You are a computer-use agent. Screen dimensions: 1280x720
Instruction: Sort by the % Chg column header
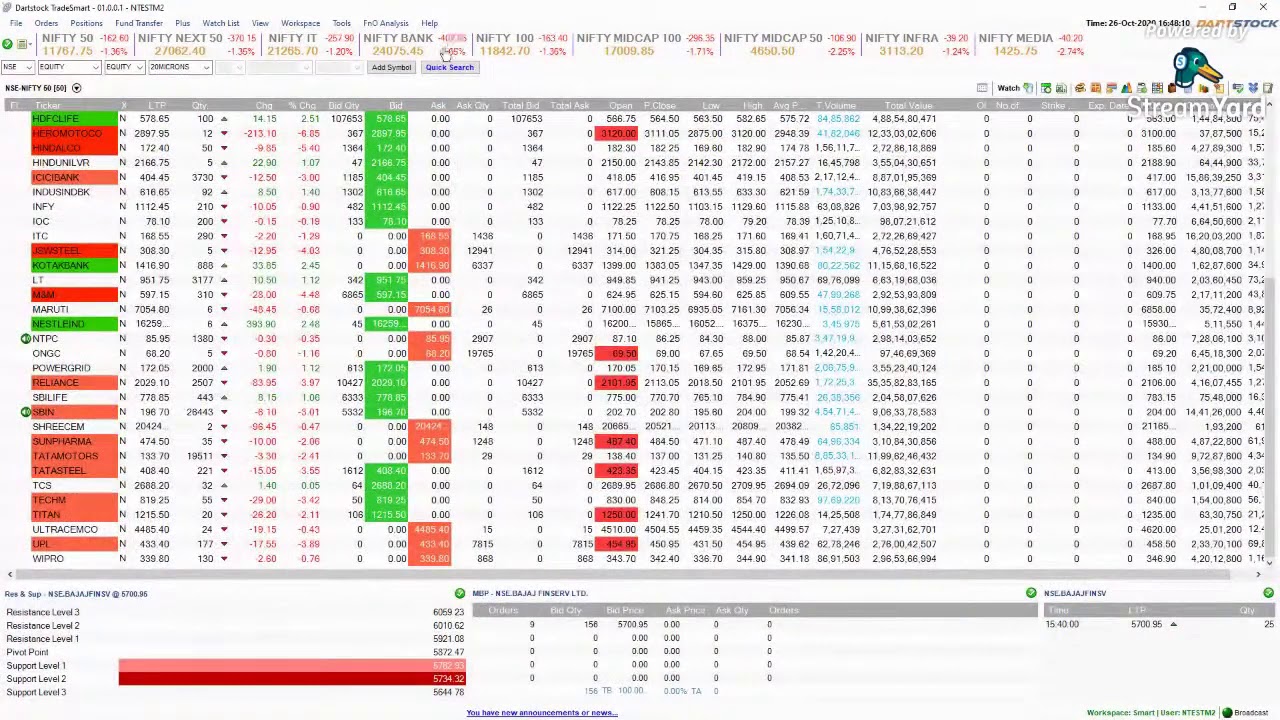(x=302, y=105)
